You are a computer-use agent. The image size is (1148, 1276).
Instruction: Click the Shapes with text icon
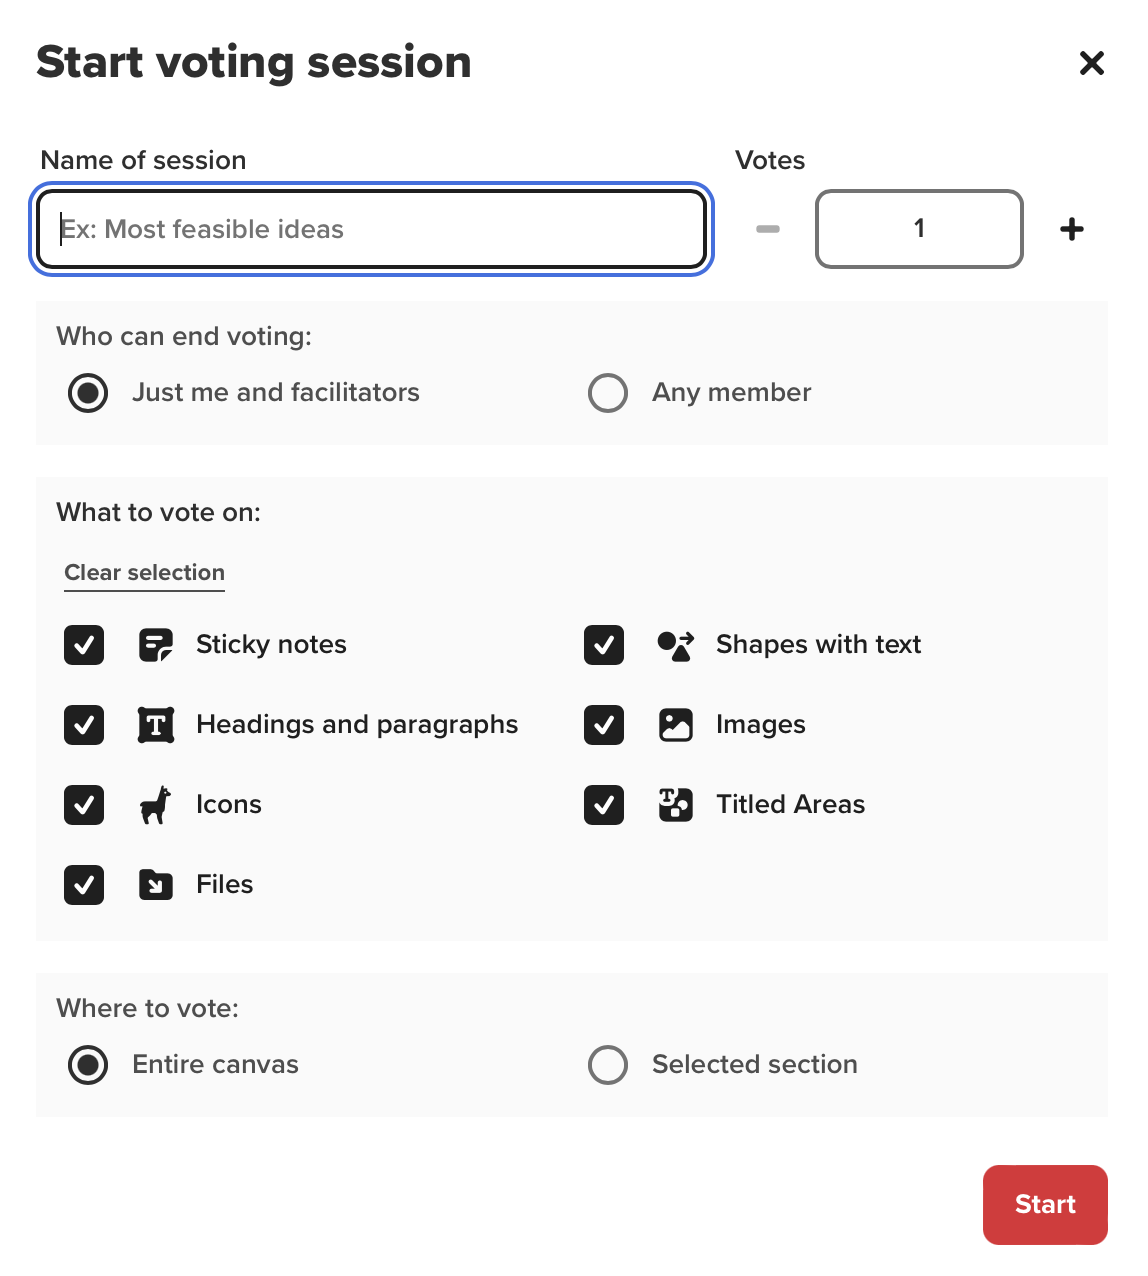[x=676, y=645]
